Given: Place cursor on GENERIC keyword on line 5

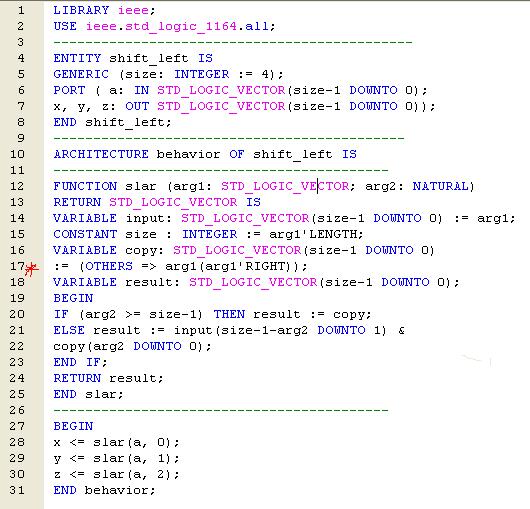Looking at the screenshot, I should pos(81,74).
